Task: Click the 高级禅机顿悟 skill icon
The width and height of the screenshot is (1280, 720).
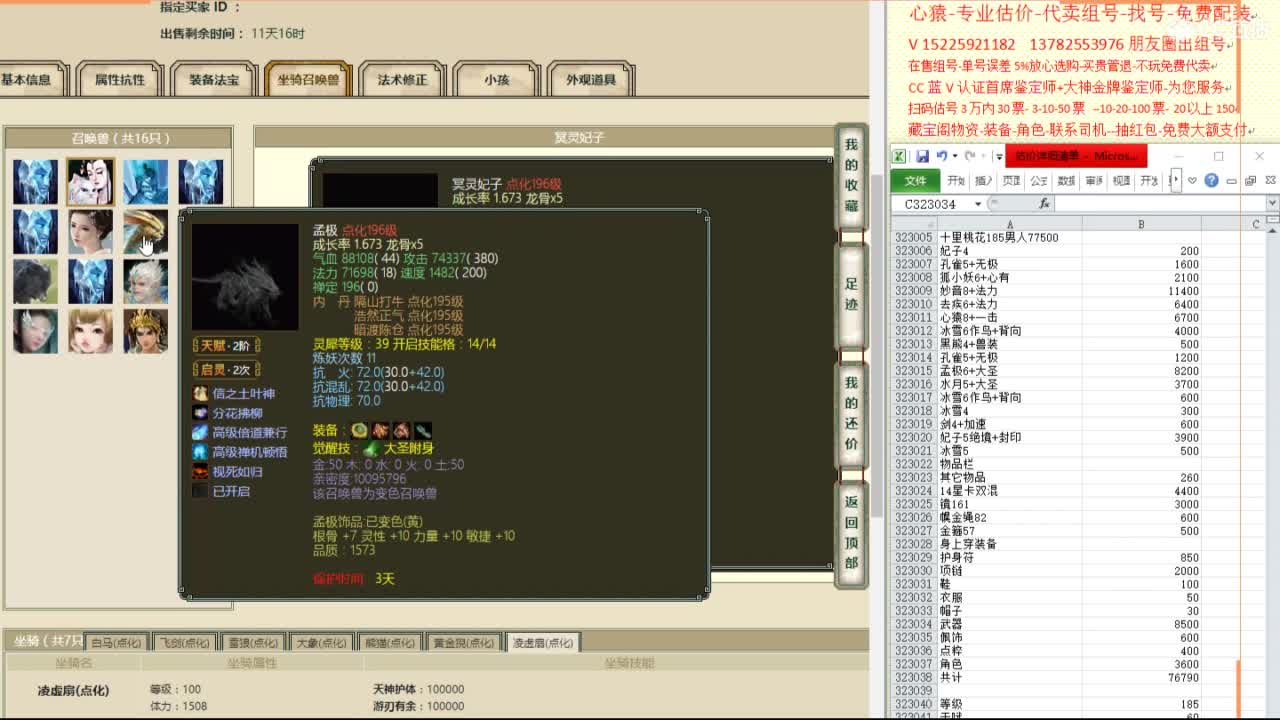Action: coord(200,451)
